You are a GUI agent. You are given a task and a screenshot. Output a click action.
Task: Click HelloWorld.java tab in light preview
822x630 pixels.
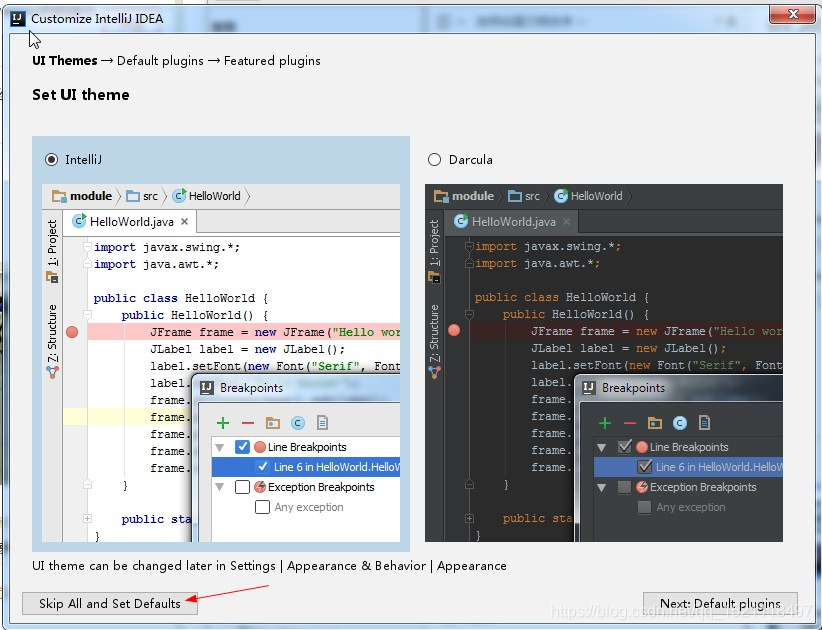(x=129, y=222)
